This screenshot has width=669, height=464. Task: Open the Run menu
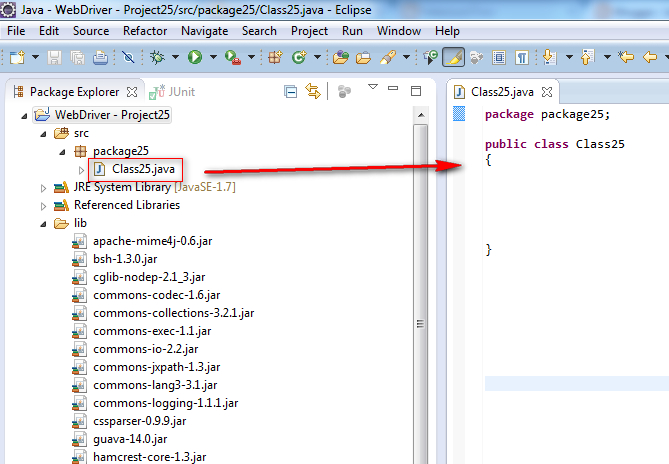coord(352,31)
